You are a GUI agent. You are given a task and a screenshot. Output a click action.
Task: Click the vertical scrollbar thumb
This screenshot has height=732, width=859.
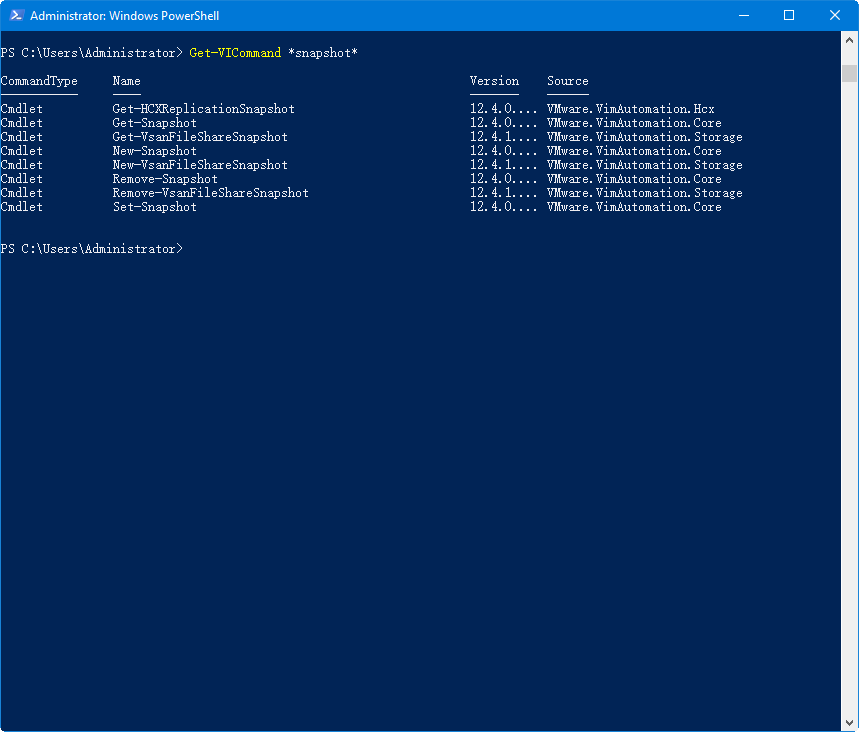tap(850, 73)
